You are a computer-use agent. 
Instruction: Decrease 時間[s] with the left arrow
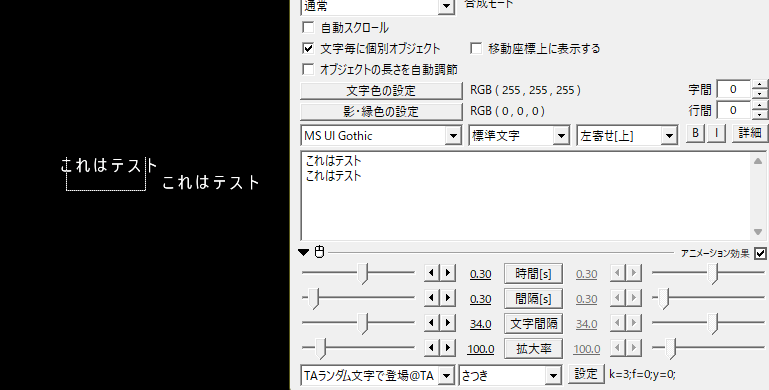pyautogui.click(x=432, y=273)
